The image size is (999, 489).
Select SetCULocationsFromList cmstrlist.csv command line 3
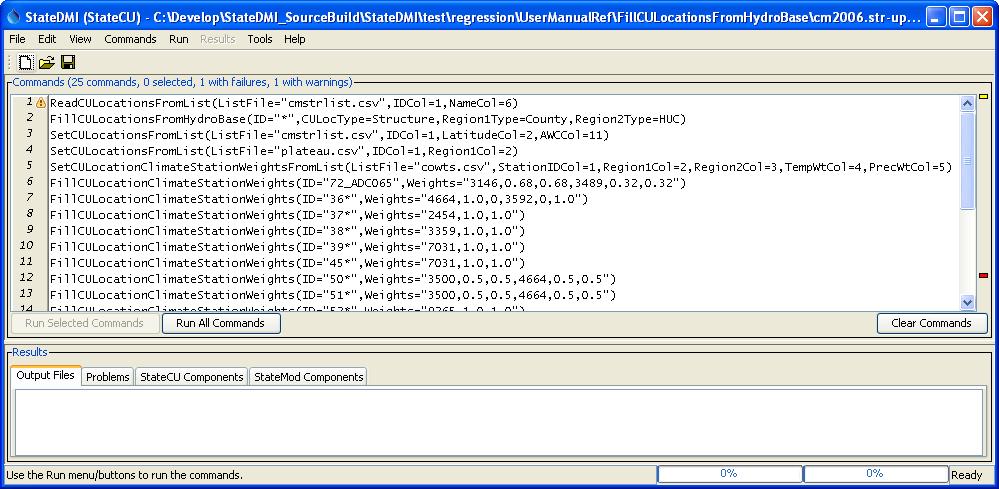[329, 135]
